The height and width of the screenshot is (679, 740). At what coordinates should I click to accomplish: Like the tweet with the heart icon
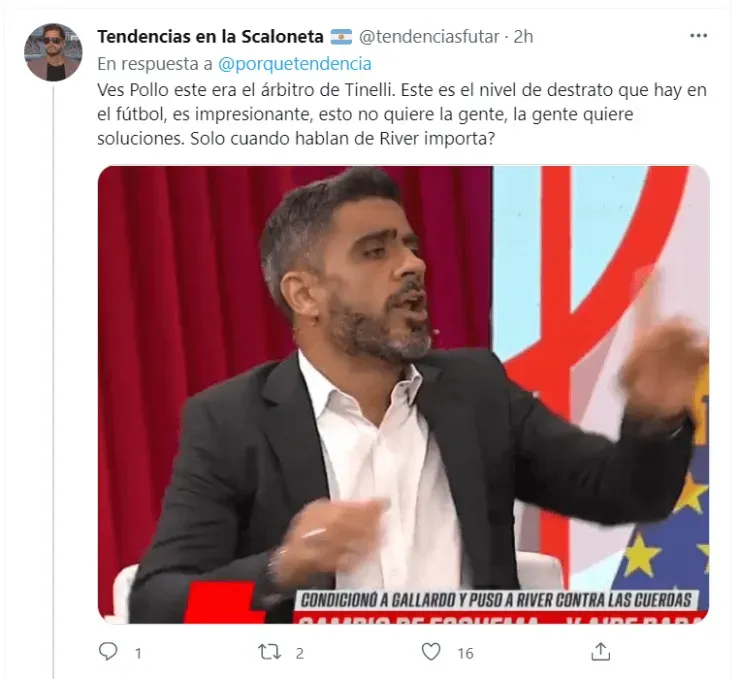click(x=430, y=652)
